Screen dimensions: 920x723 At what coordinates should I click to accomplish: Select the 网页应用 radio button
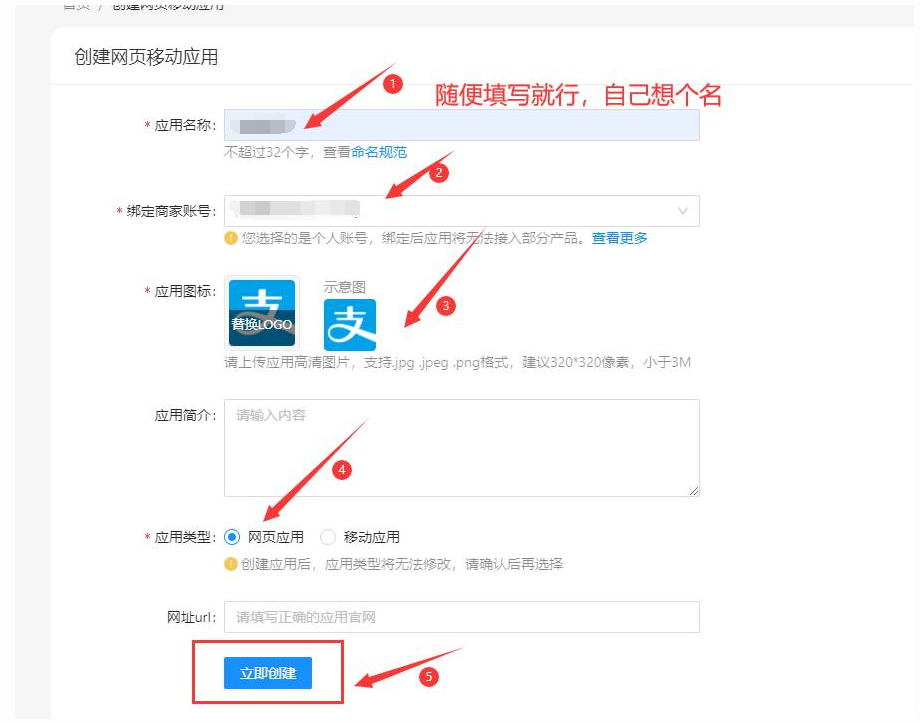coord(233,537)
